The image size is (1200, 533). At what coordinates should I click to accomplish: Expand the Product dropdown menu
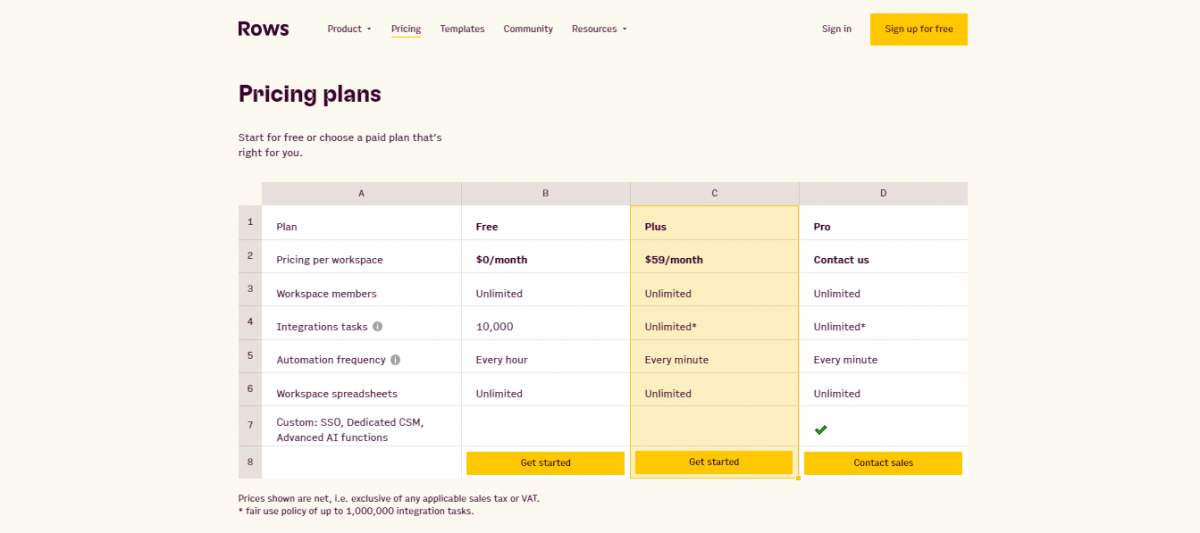click(x=349, y=29)
